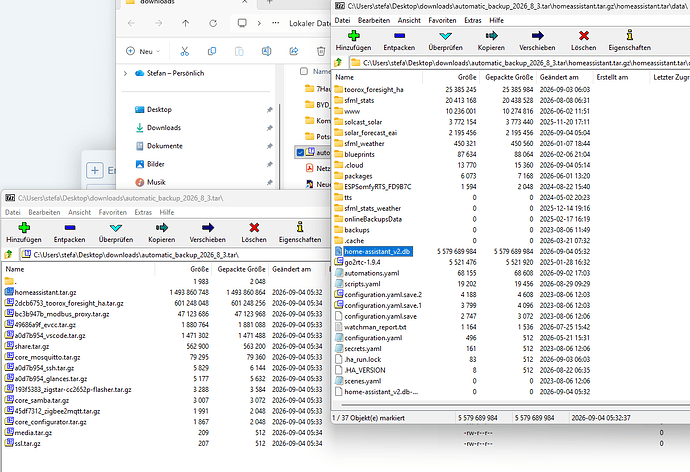Click Explorer forward arrow

(158, 23)
